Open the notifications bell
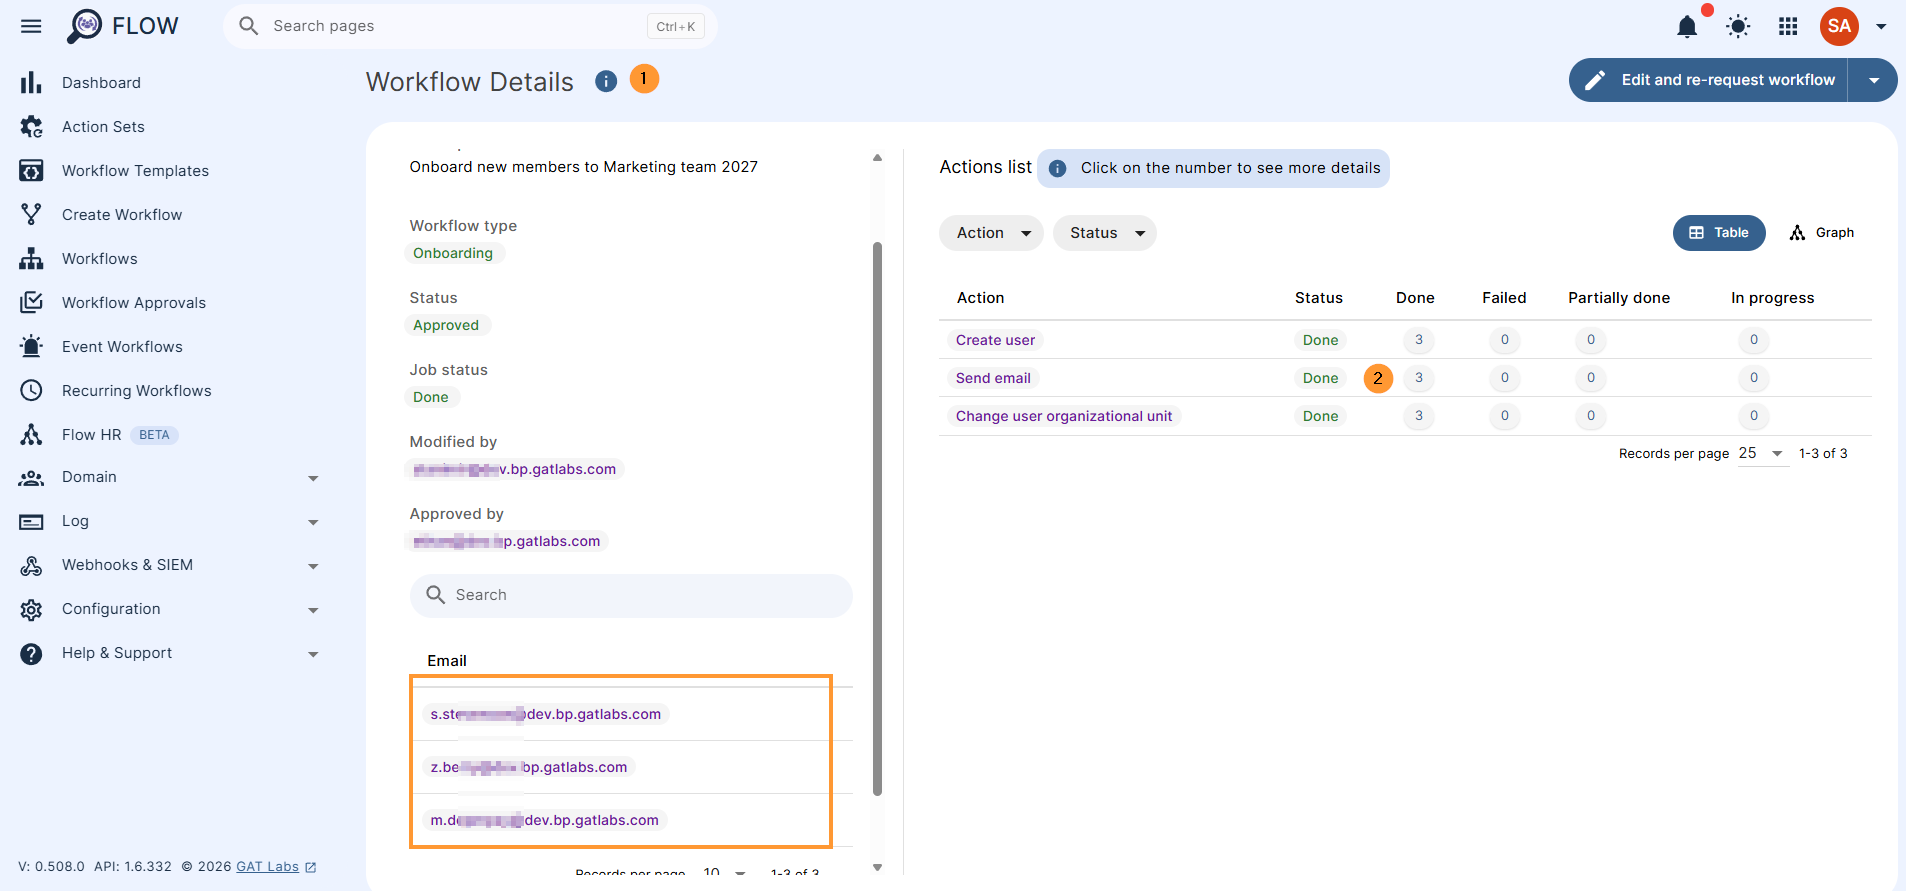Viewport: 1906px width, 891px height. [x=1687, y=26]
